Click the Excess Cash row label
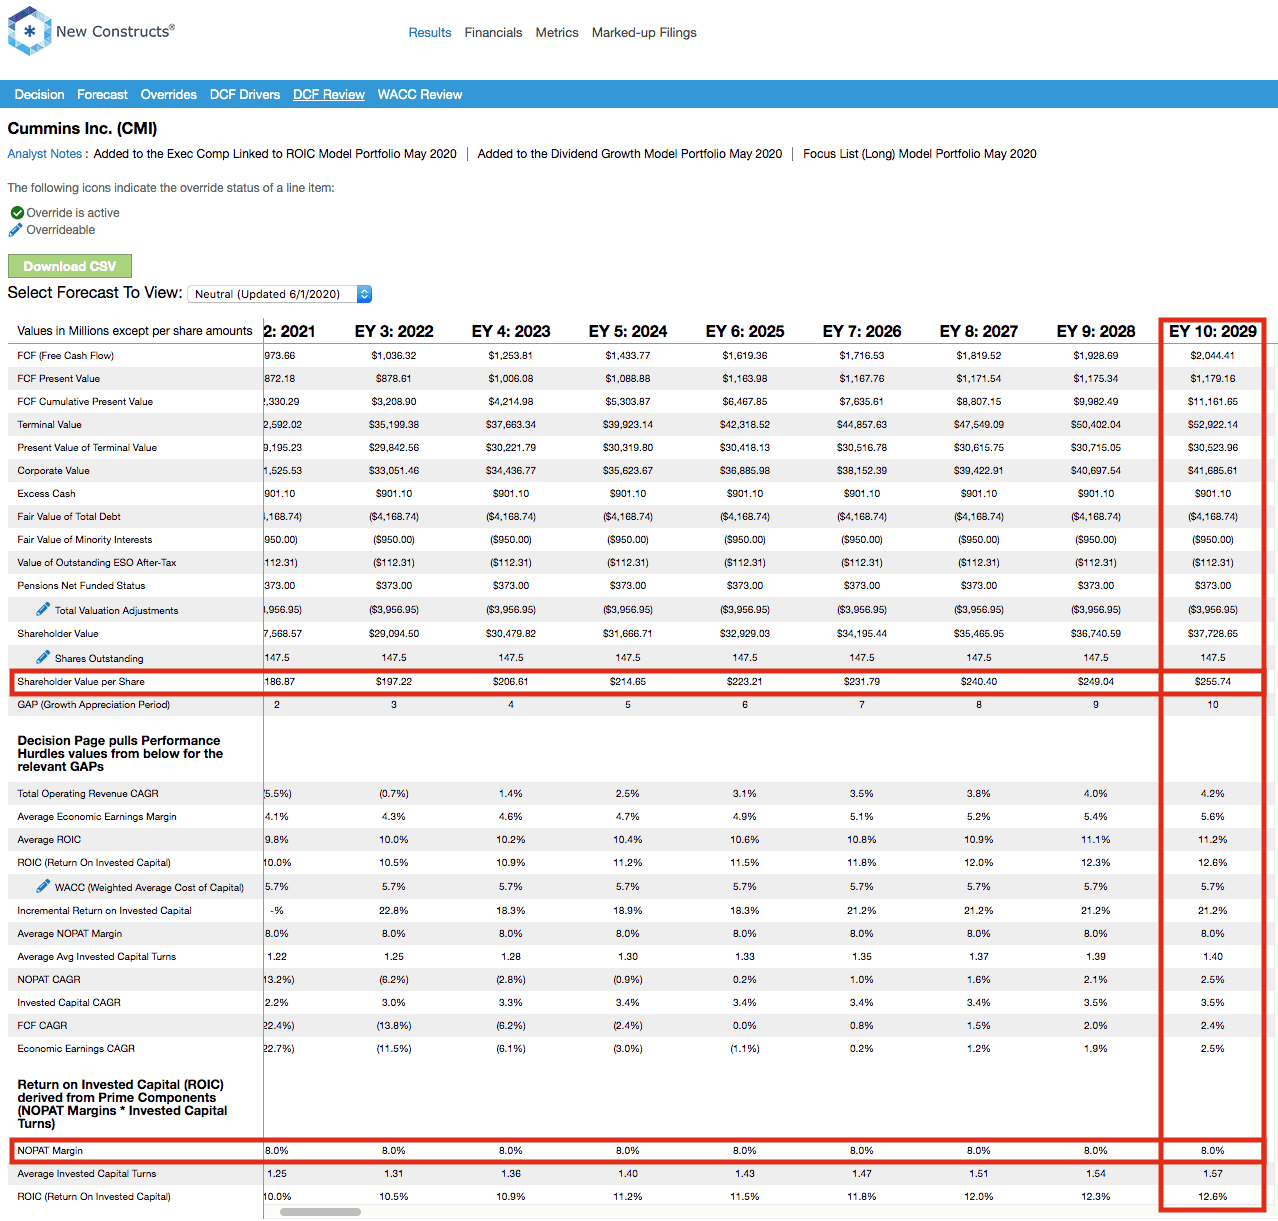 click(47, 494)
